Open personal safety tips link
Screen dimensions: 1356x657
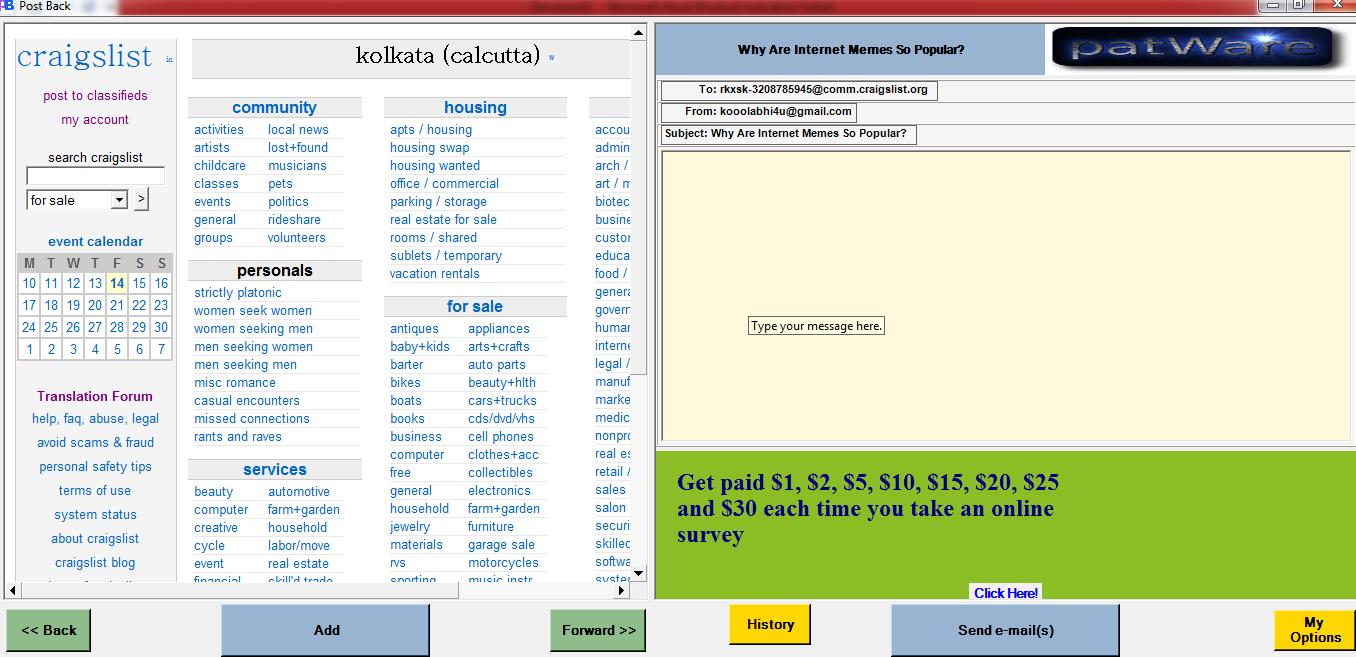[x=95, y=467]
